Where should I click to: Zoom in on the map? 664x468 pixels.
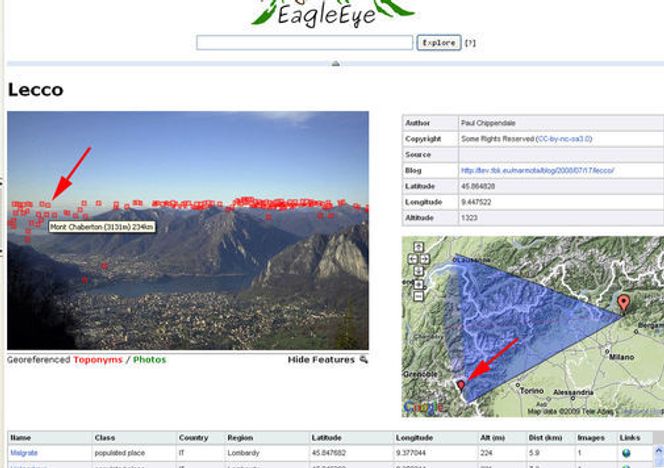(x=418, y=284)
